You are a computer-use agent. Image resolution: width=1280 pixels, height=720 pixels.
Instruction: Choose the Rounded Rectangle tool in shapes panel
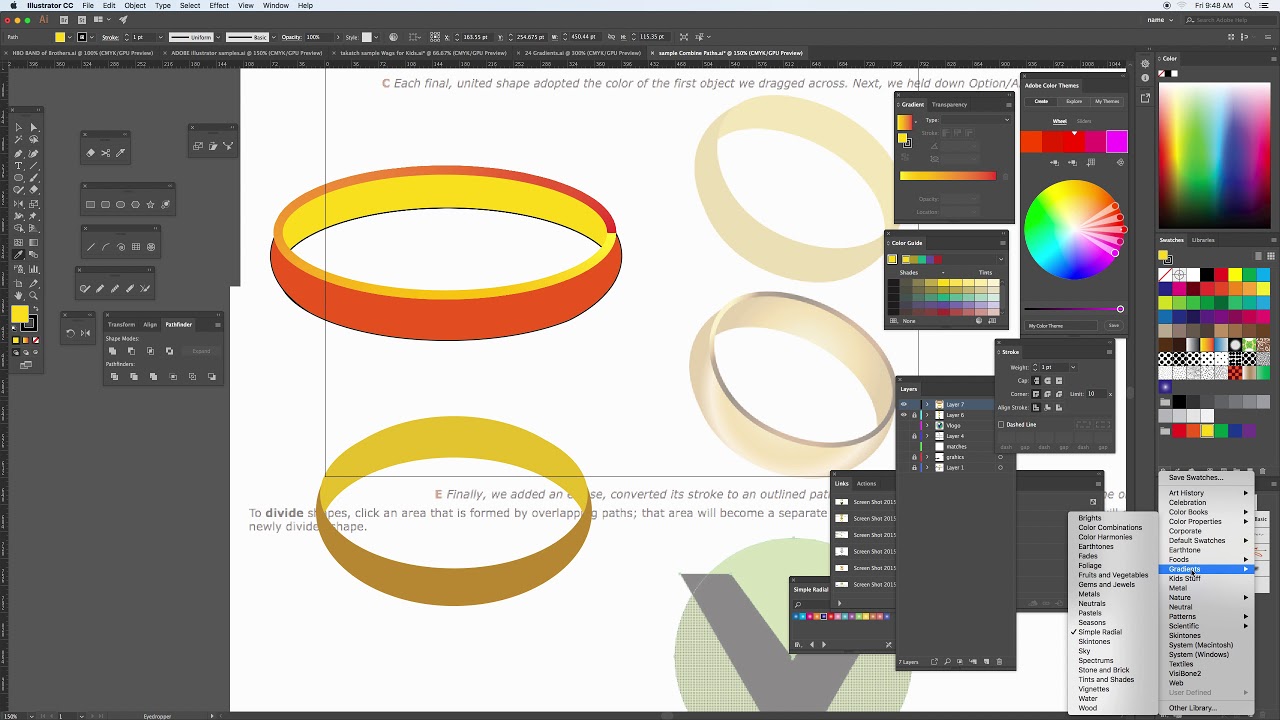click(x=106, y=205)
